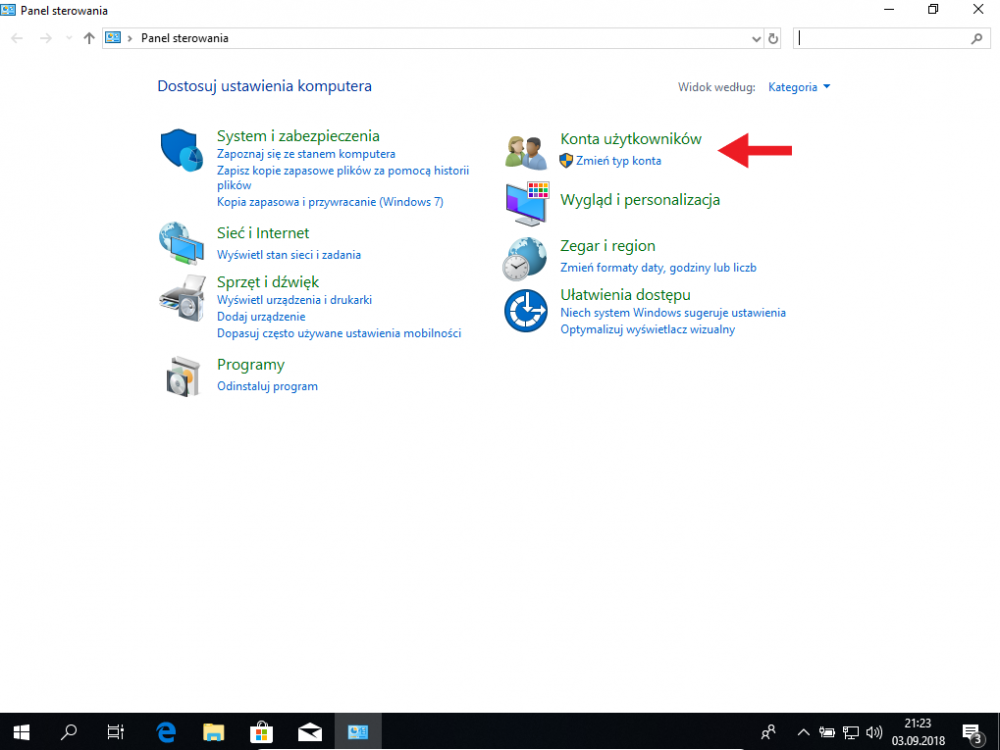Click the breadcrumb chevron before Panel sterowania

130,38
